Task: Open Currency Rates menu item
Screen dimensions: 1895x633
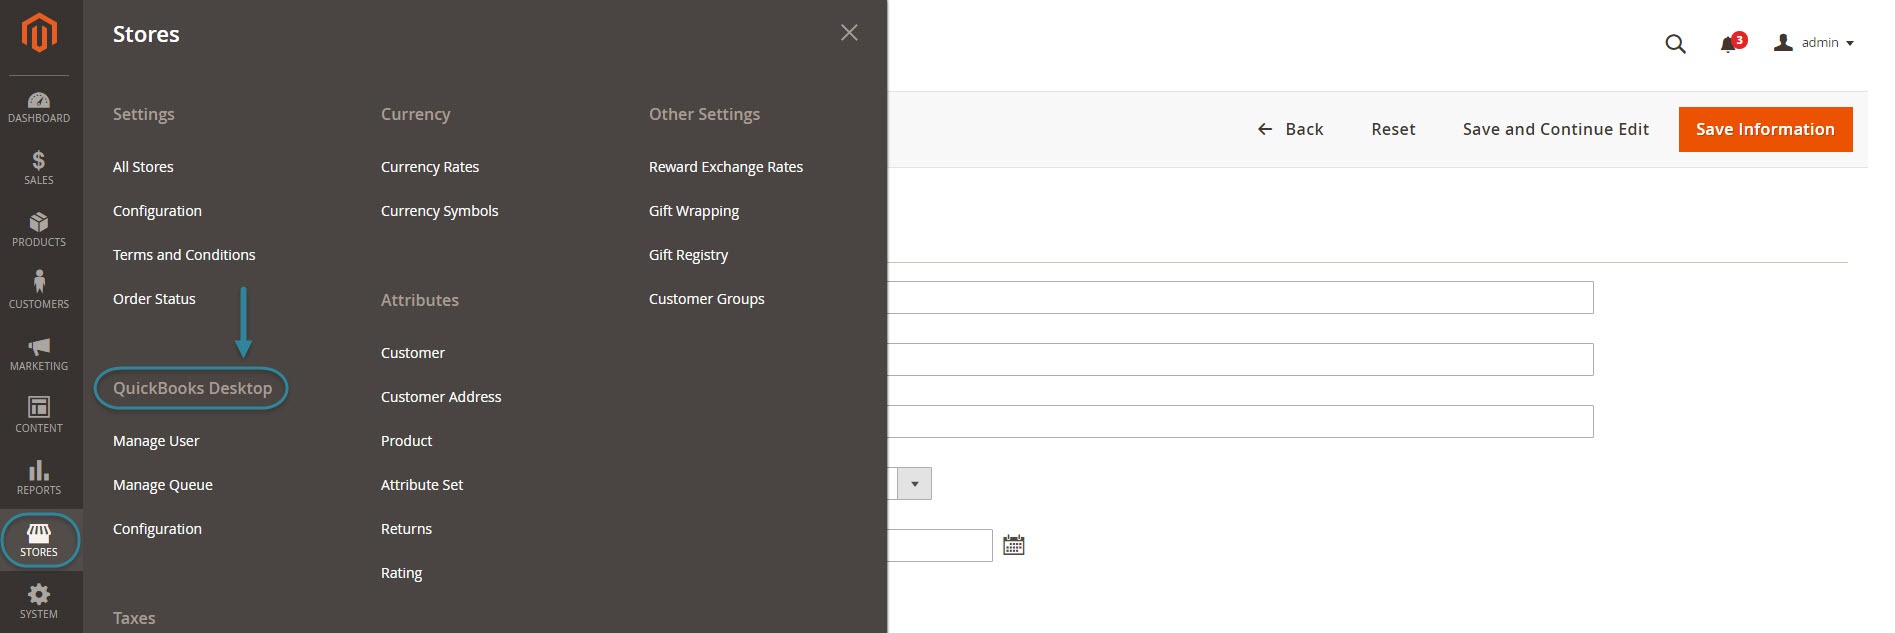Action: click(430, 167)
